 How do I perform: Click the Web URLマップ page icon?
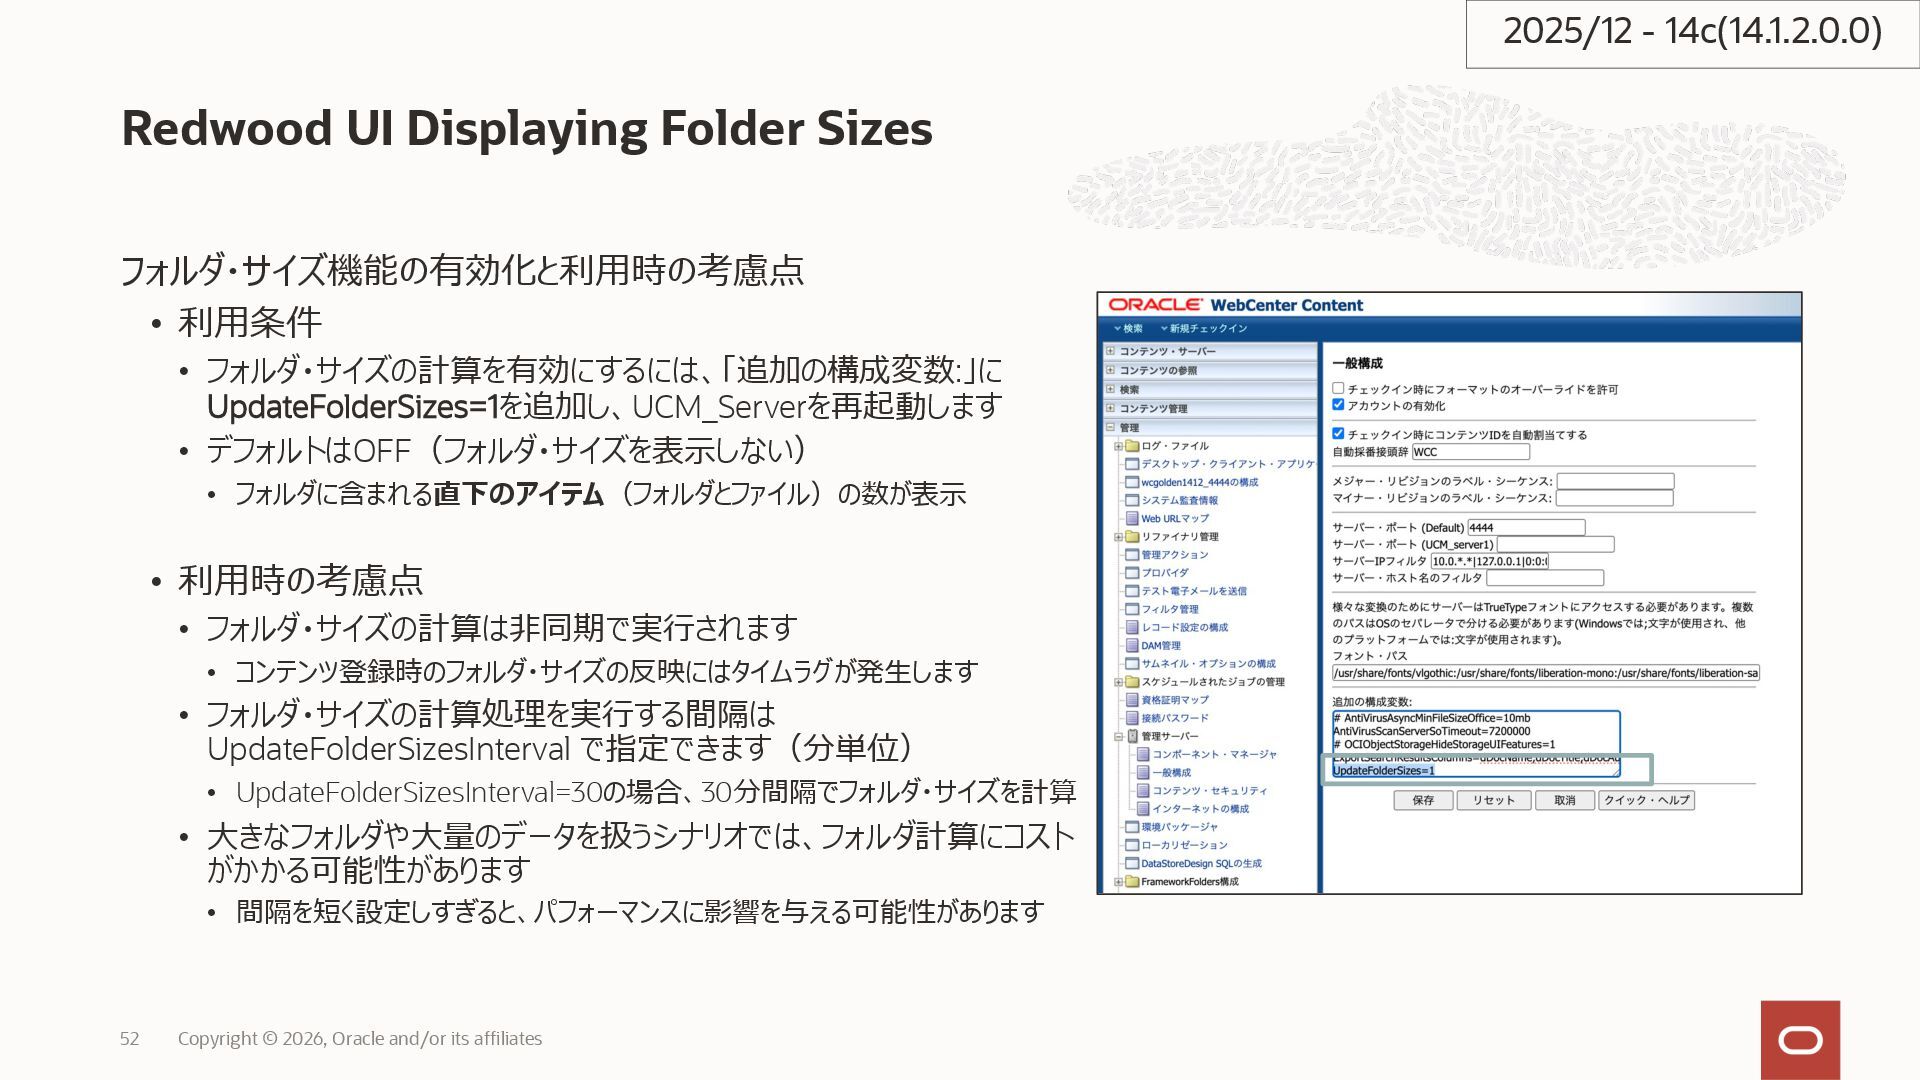click(1132, 519)
